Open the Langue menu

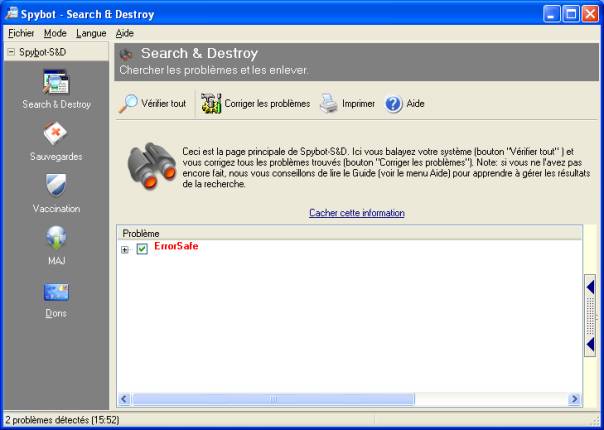click(91, 34)
